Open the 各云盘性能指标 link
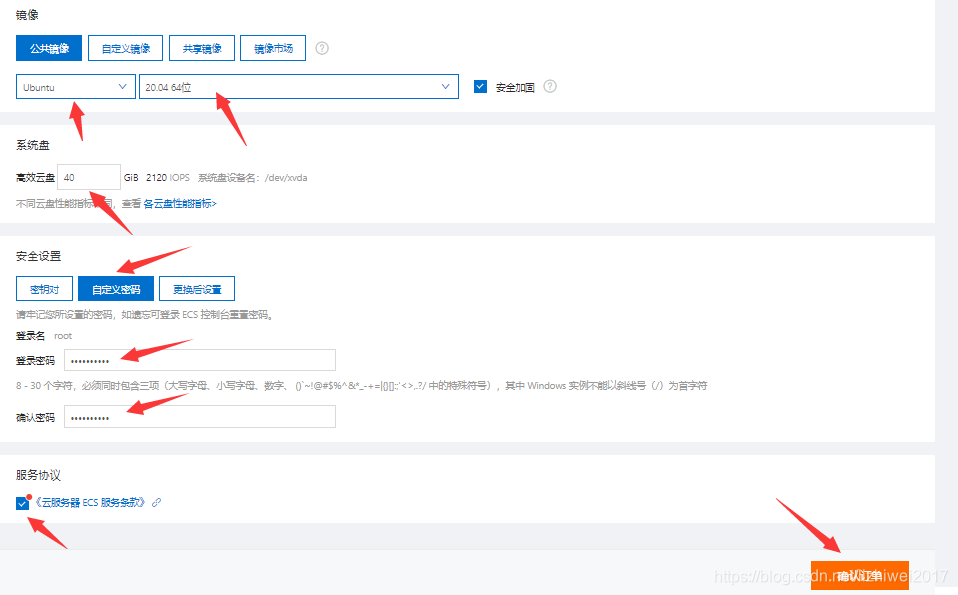Screen dimensions: 958x595 tap(180, 203)
